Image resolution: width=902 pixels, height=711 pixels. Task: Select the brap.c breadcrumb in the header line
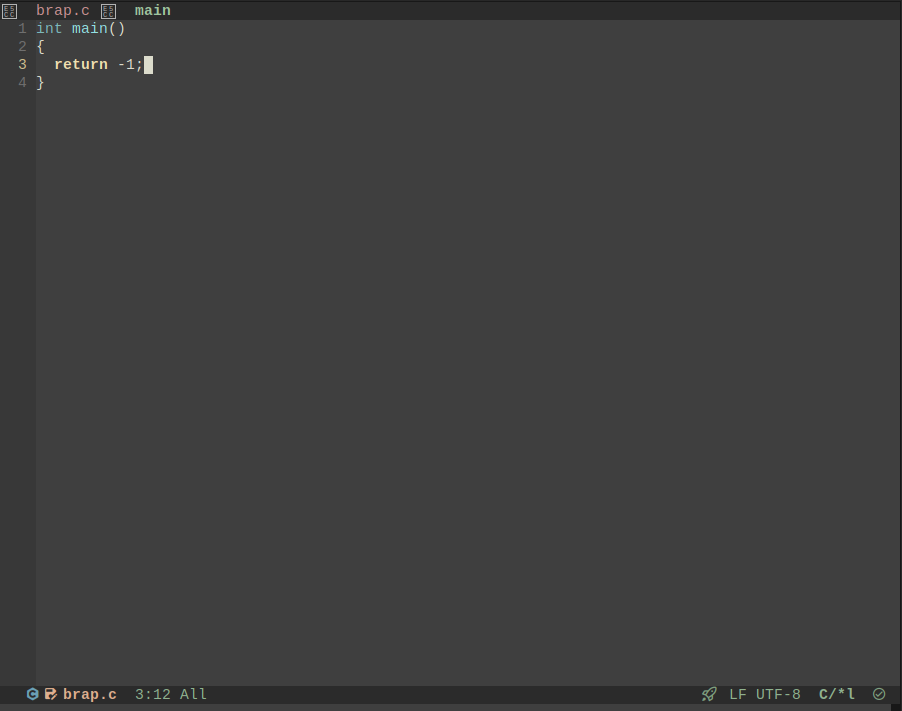(63, 11)
